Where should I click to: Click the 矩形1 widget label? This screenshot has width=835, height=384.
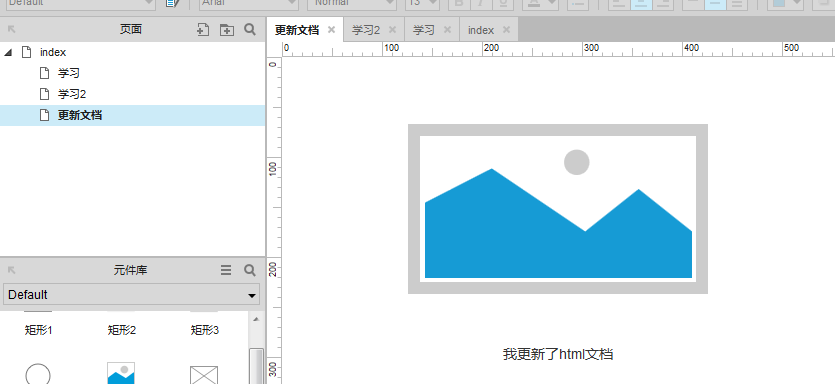pyautogui.click(x=38, y=330)
